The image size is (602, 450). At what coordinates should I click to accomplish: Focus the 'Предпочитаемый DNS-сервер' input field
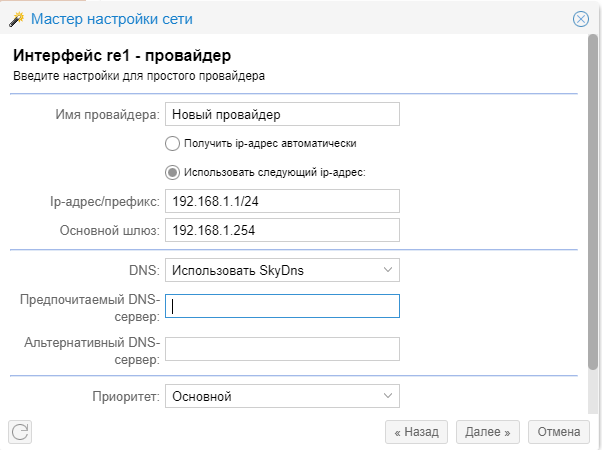click(x=282, y=306)
